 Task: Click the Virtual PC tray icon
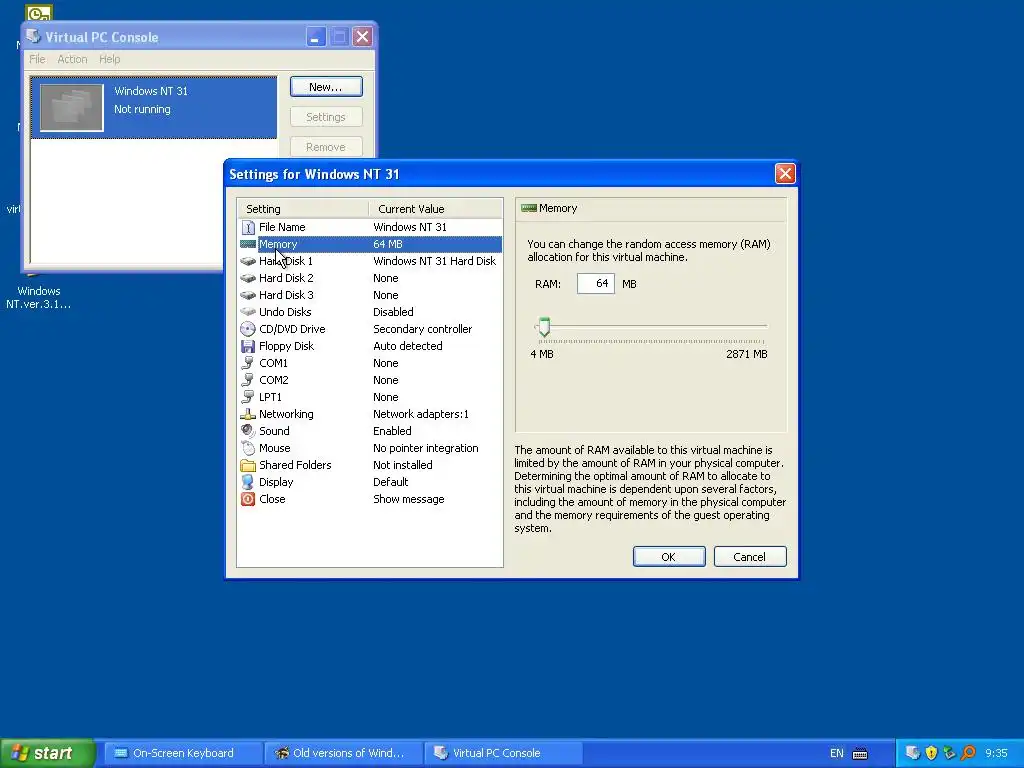912,753
